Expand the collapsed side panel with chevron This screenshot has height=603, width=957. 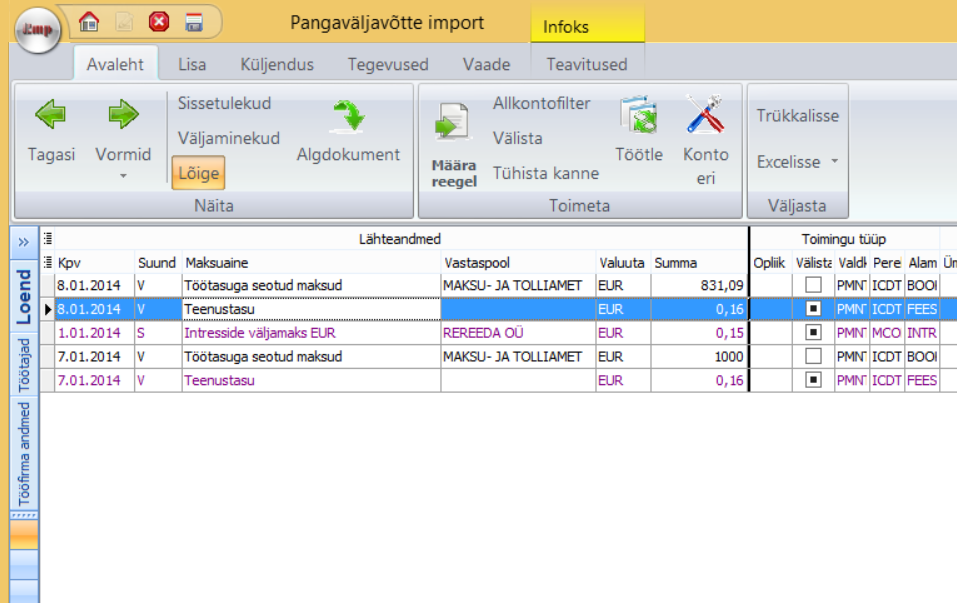23,242
